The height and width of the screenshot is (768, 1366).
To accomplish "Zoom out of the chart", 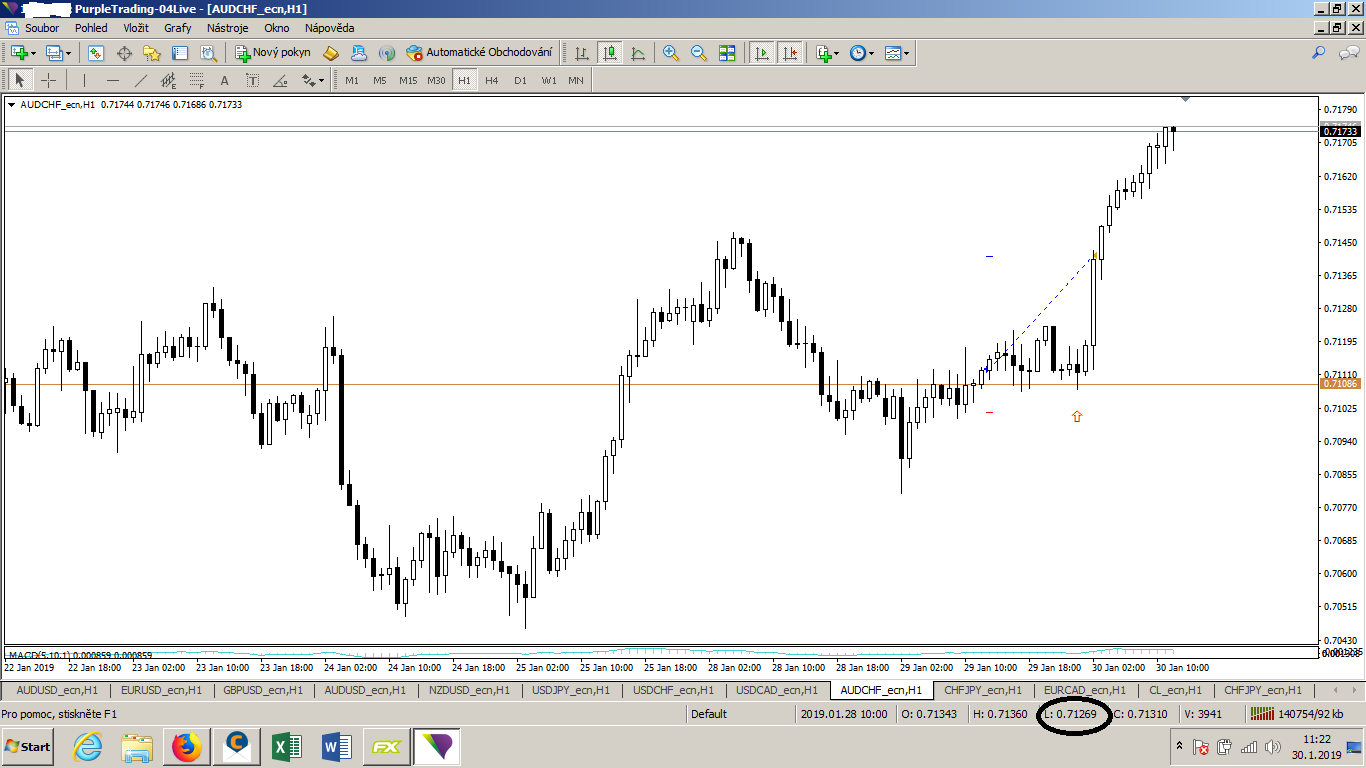I will (699, 53).
